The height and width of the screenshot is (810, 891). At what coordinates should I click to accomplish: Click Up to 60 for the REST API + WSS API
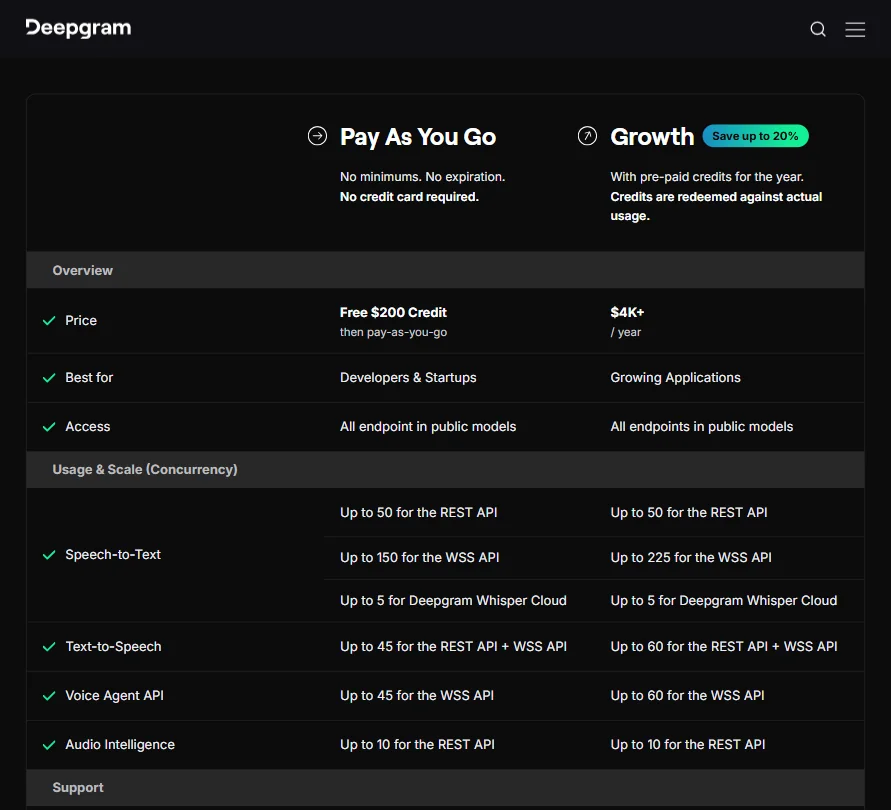pyautogui.click(x=723, y=646)
